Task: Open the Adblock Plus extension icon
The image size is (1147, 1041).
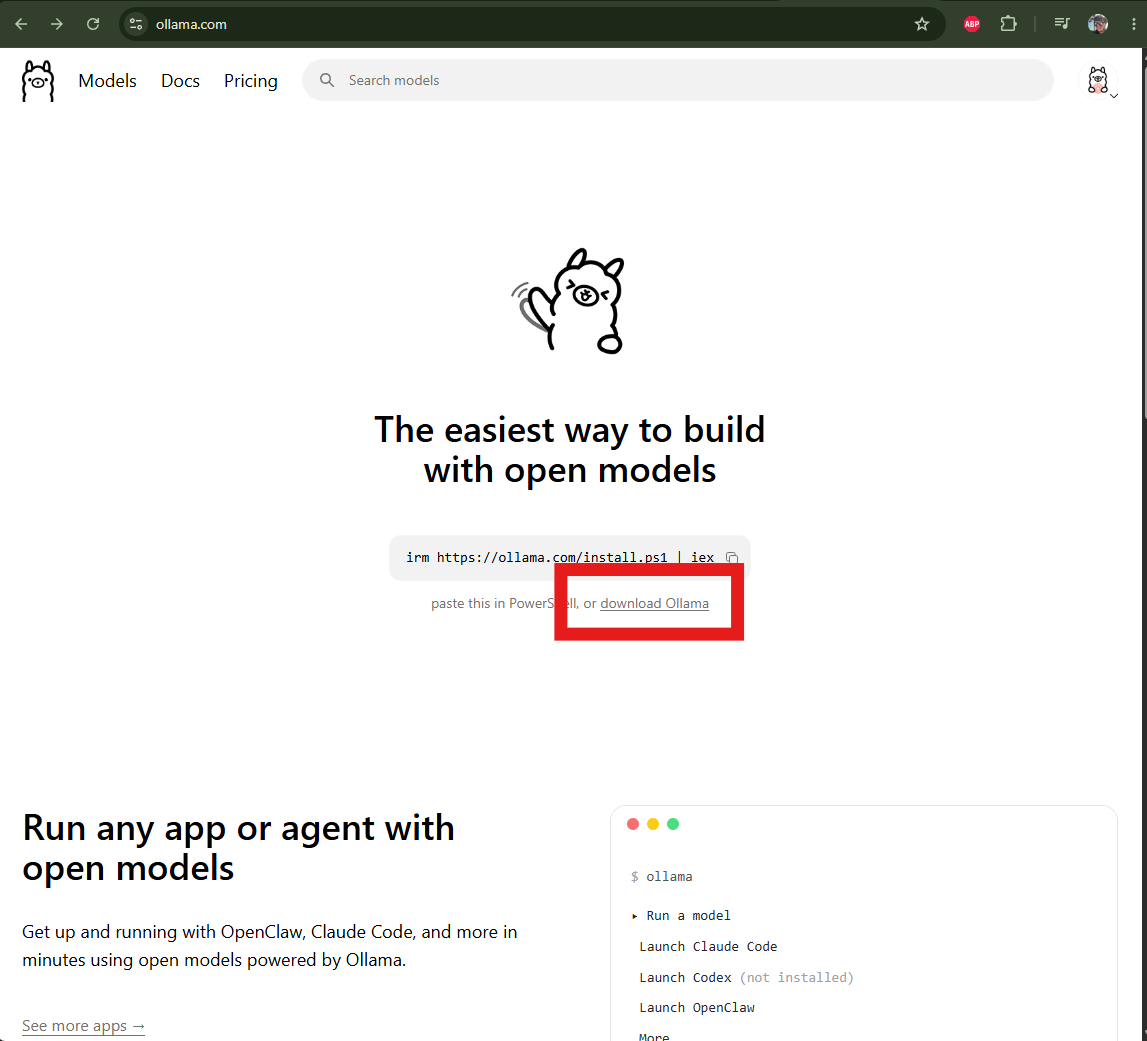Action: pyautogui.click(x=971, y=24)
